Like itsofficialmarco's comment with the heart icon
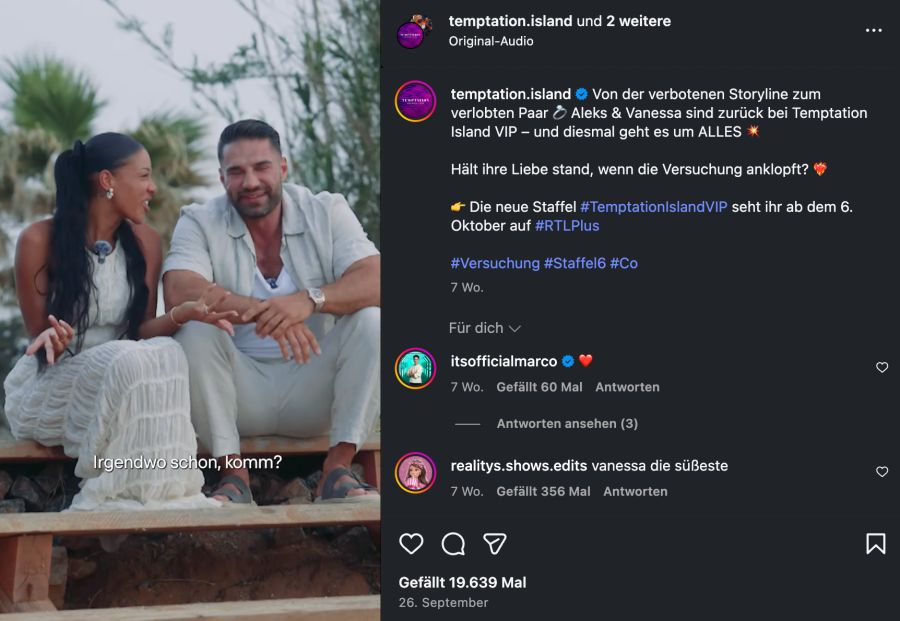 (880, 368)
